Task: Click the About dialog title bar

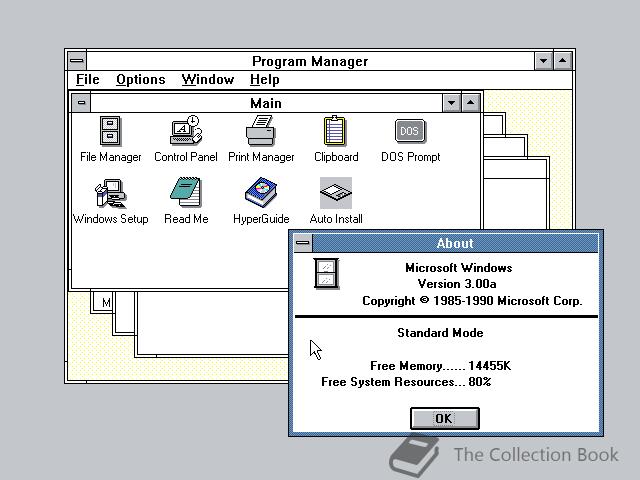Action: coord(455,243)
